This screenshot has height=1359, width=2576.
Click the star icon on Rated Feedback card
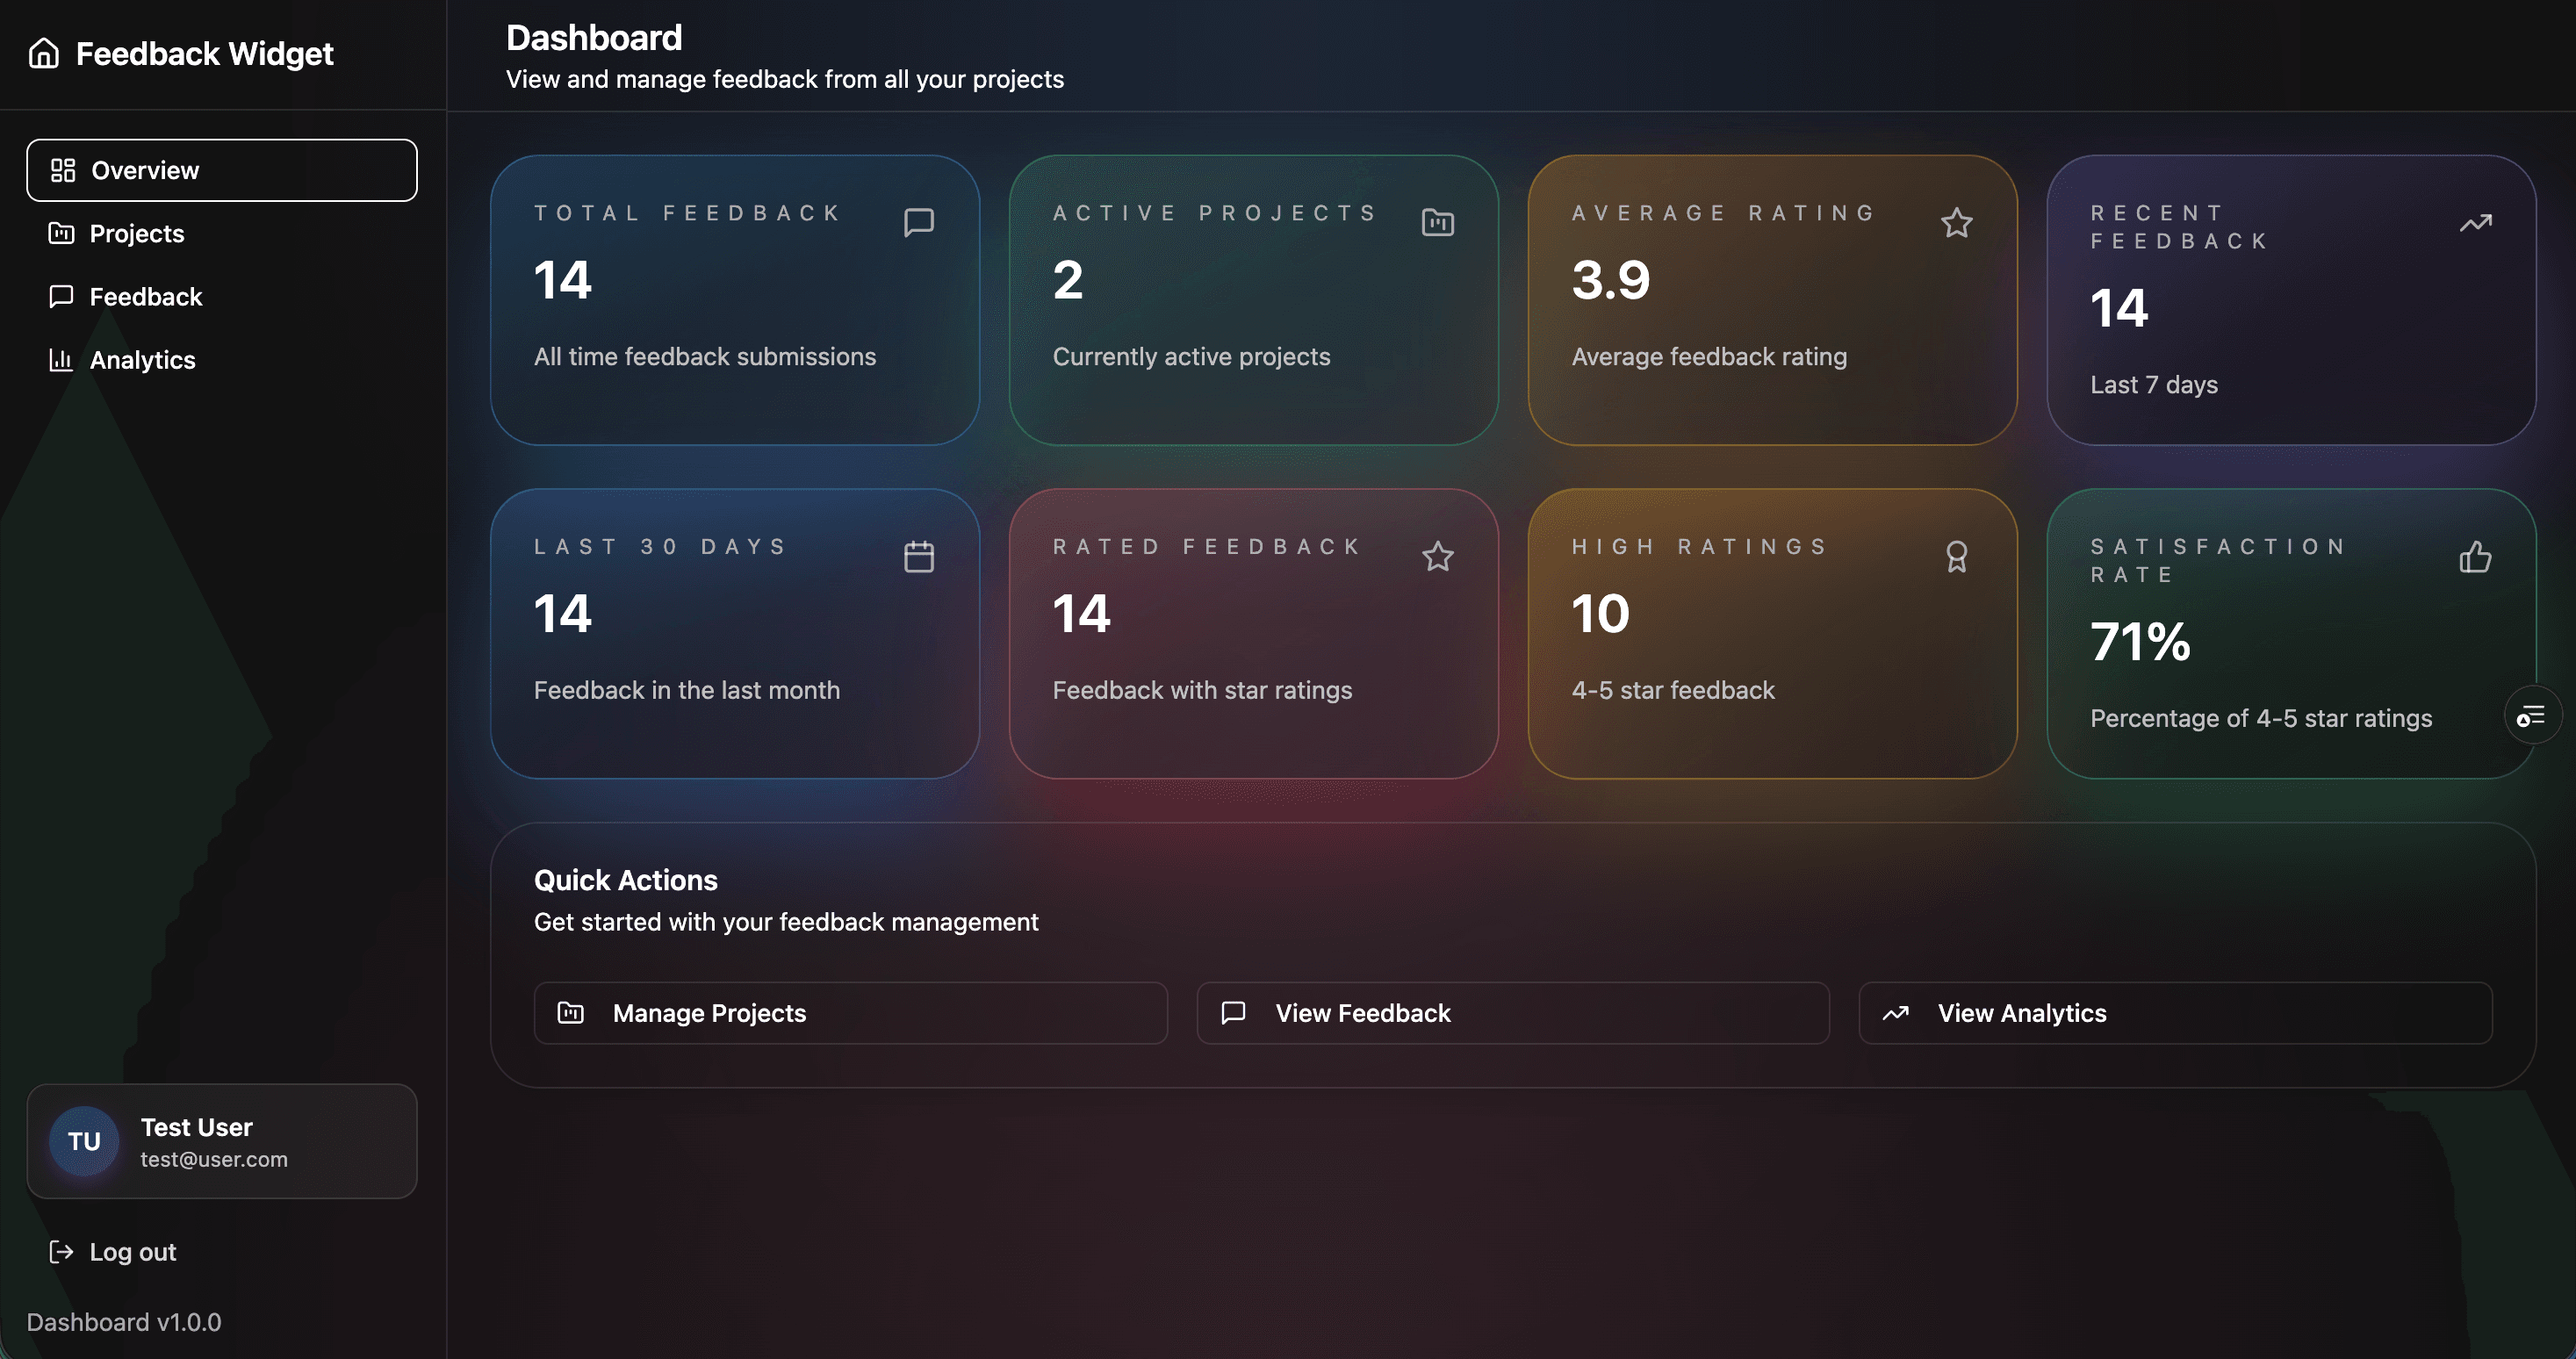point(1438,557)
